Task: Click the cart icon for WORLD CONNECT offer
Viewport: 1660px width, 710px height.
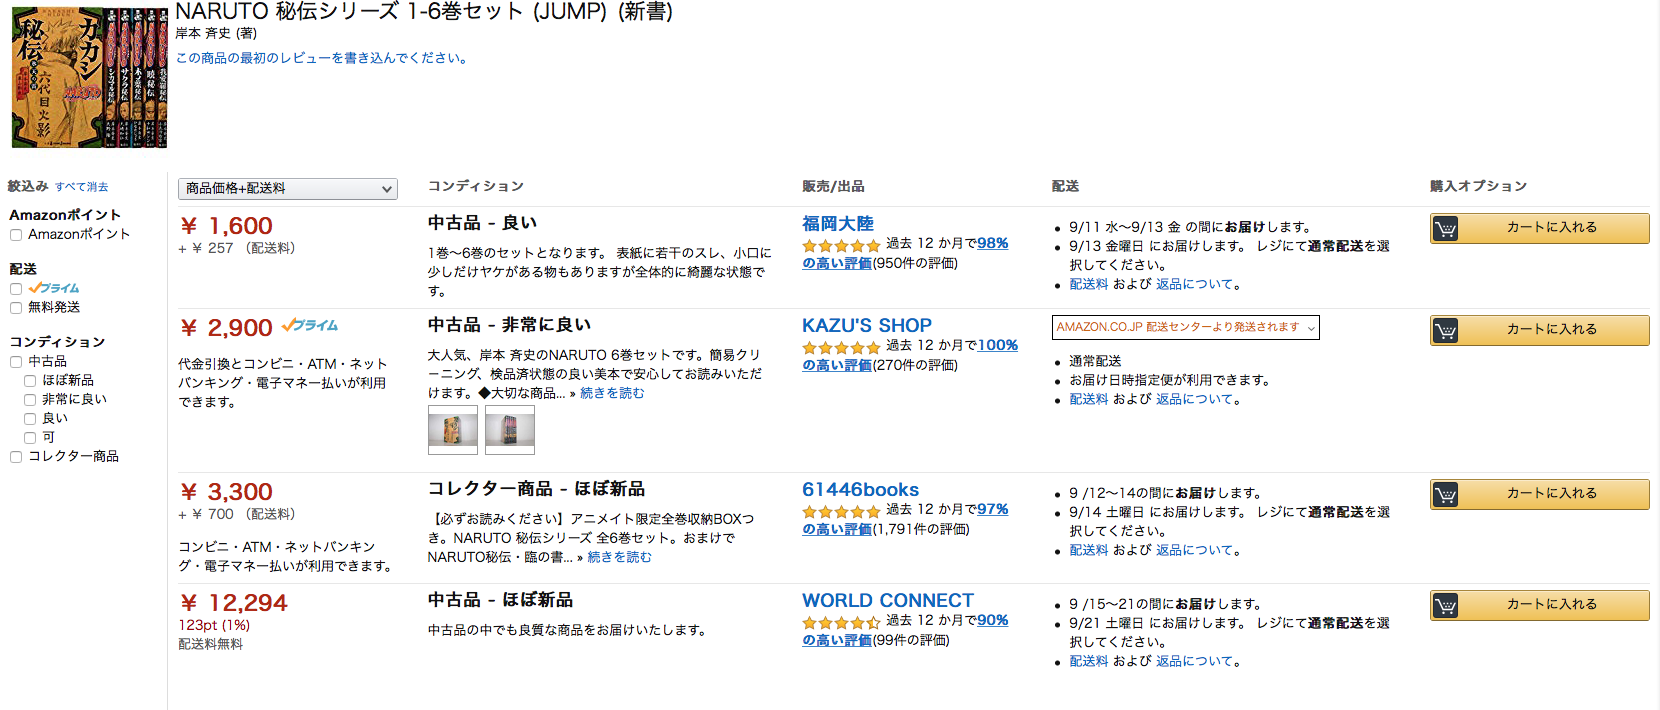Action: [1445, 606]
